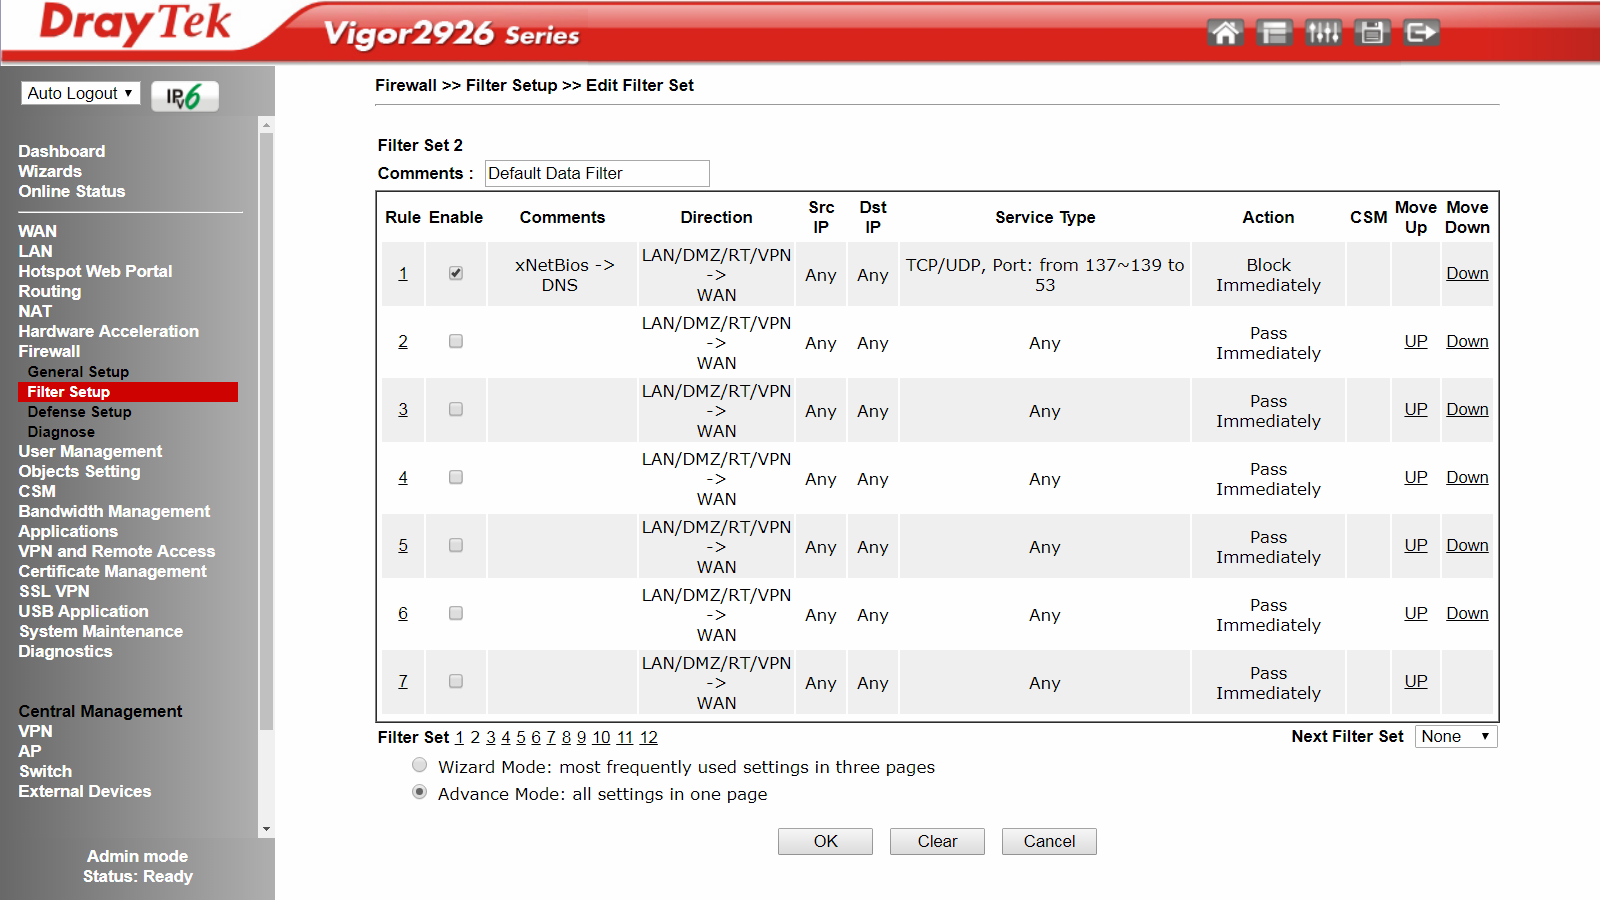
Task: Move rule 1 Down
Action: [1467, 273]
